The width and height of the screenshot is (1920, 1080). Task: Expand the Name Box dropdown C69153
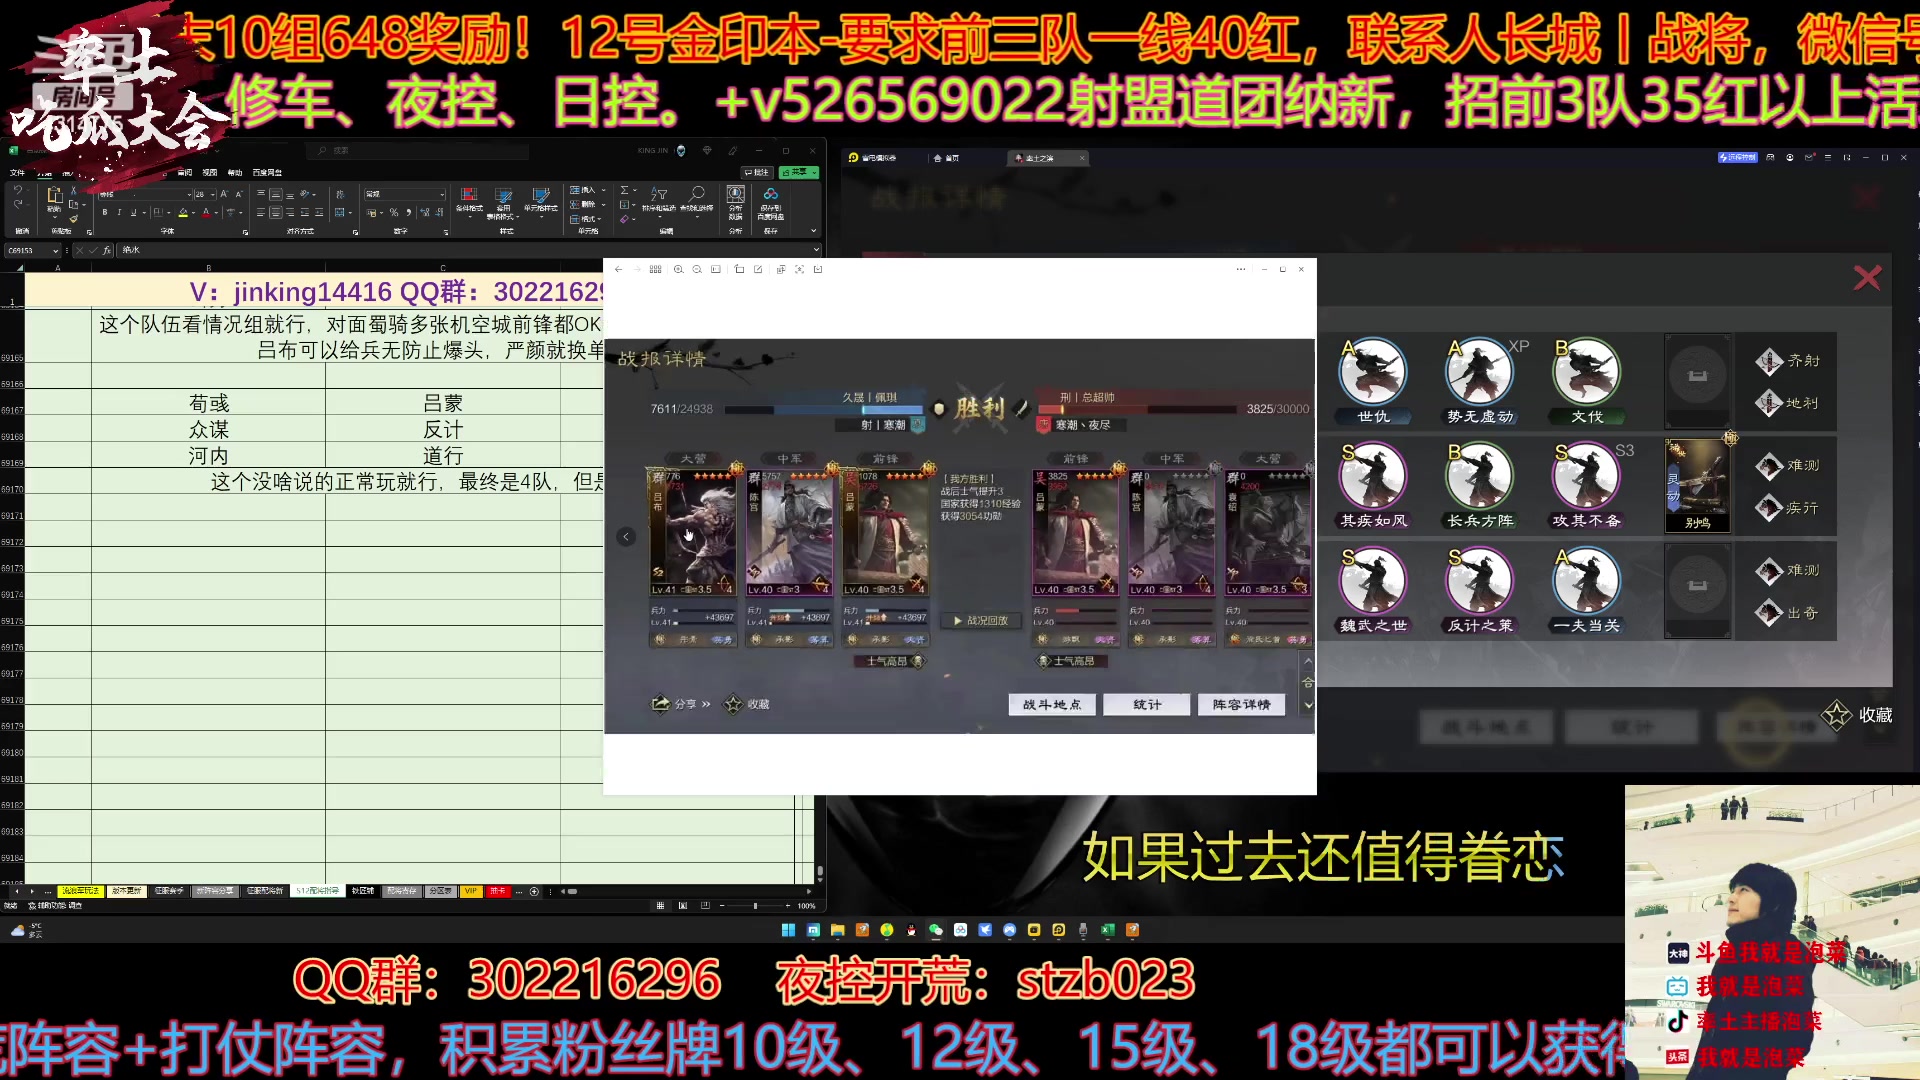point(55,250)
